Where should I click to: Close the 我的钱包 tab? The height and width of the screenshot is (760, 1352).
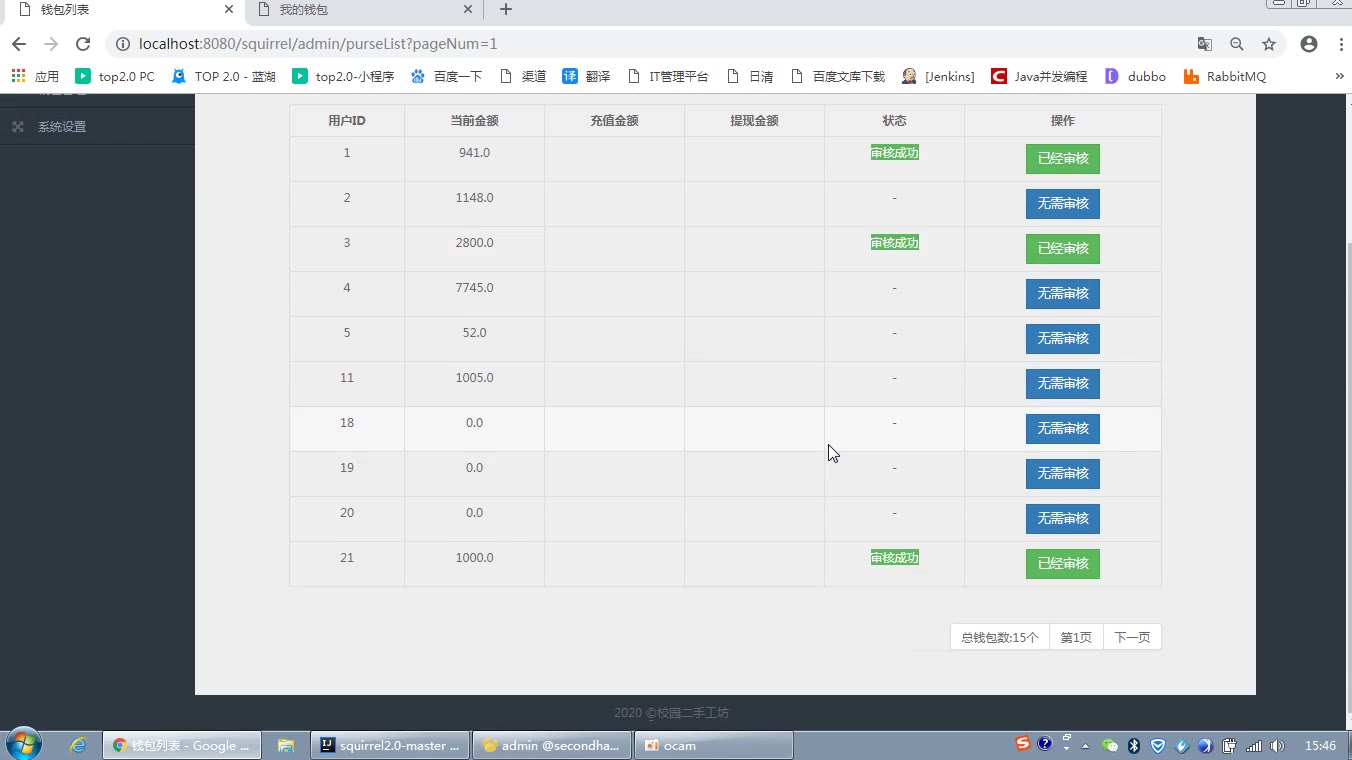coord(468,10)
